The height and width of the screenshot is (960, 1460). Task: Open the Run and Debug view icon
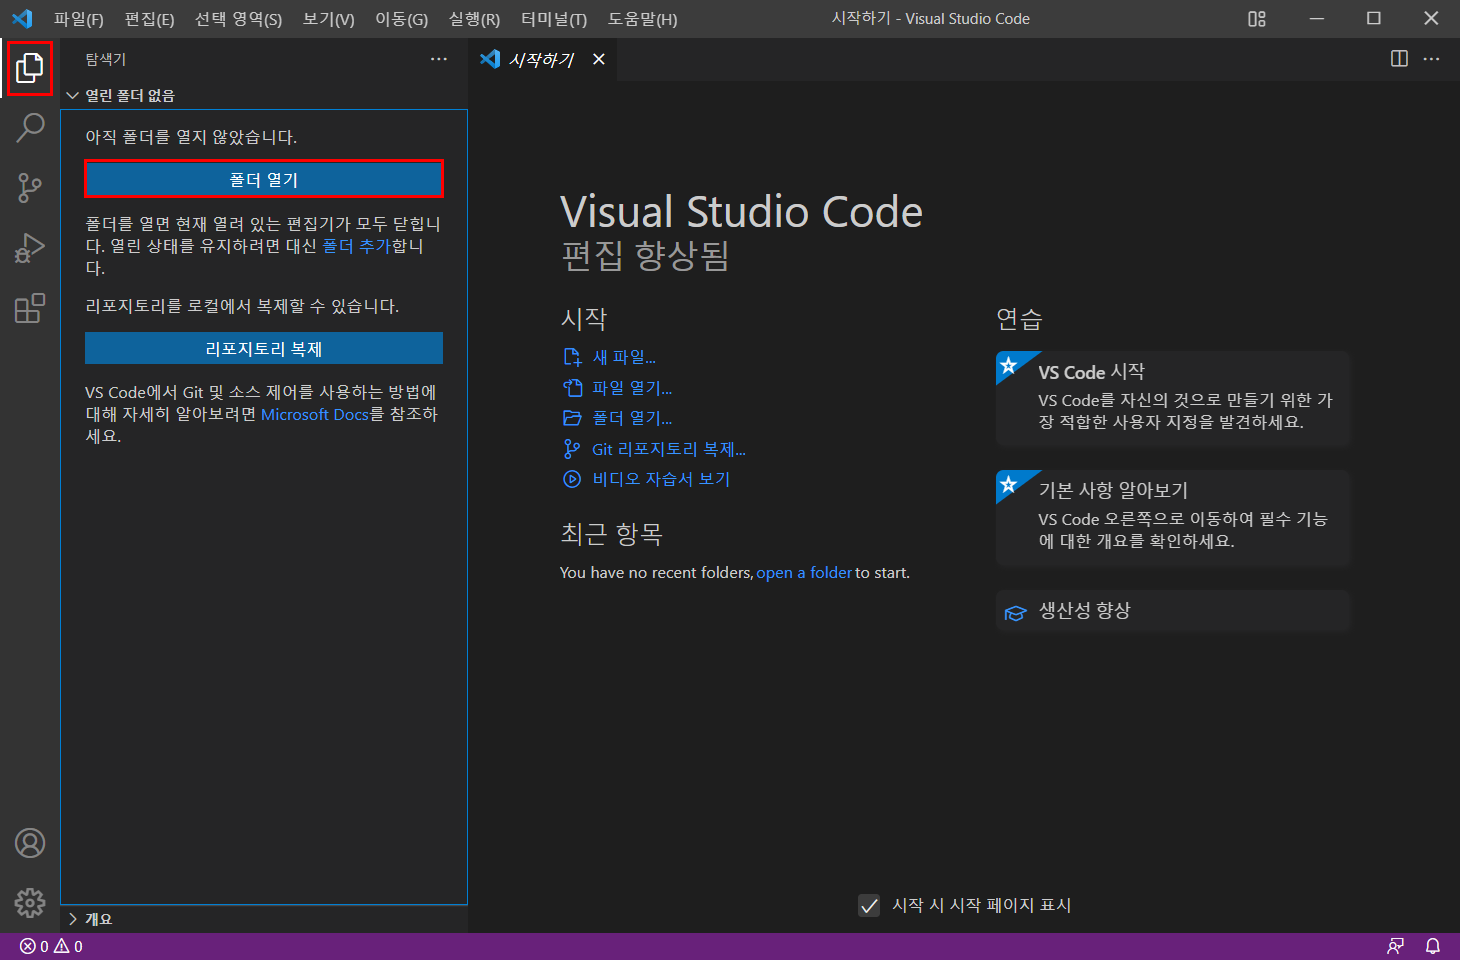point(30,248)
